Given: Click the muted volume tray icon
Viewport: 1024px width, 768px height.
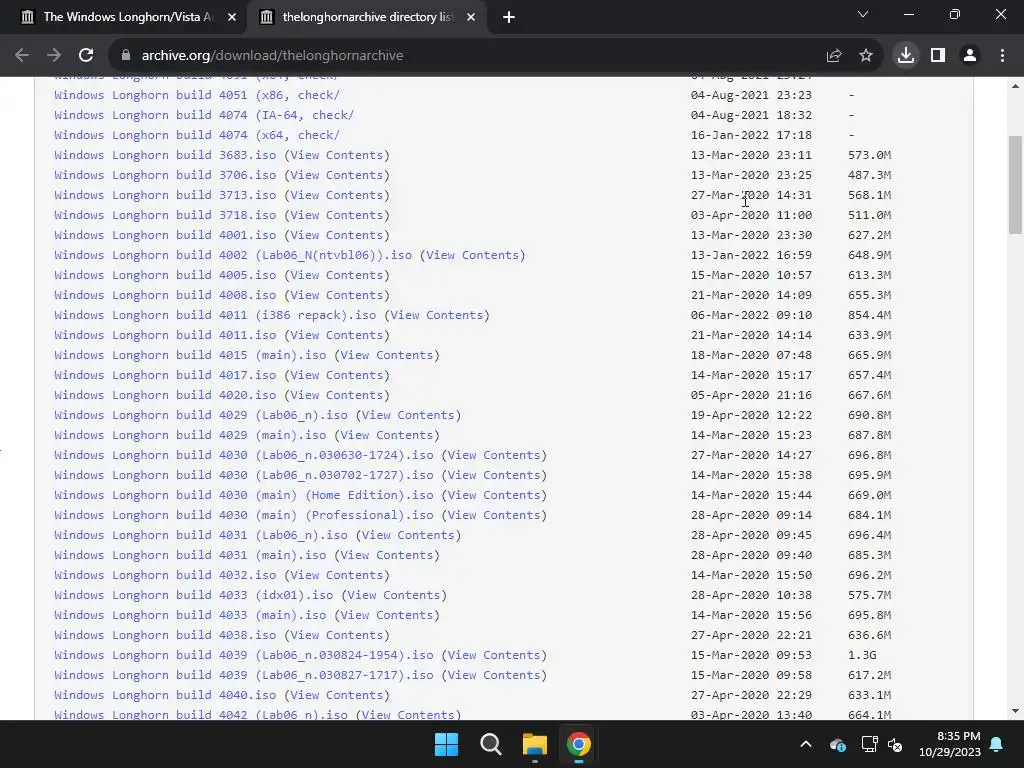Looking at the screenshot, I should point(895,744).
